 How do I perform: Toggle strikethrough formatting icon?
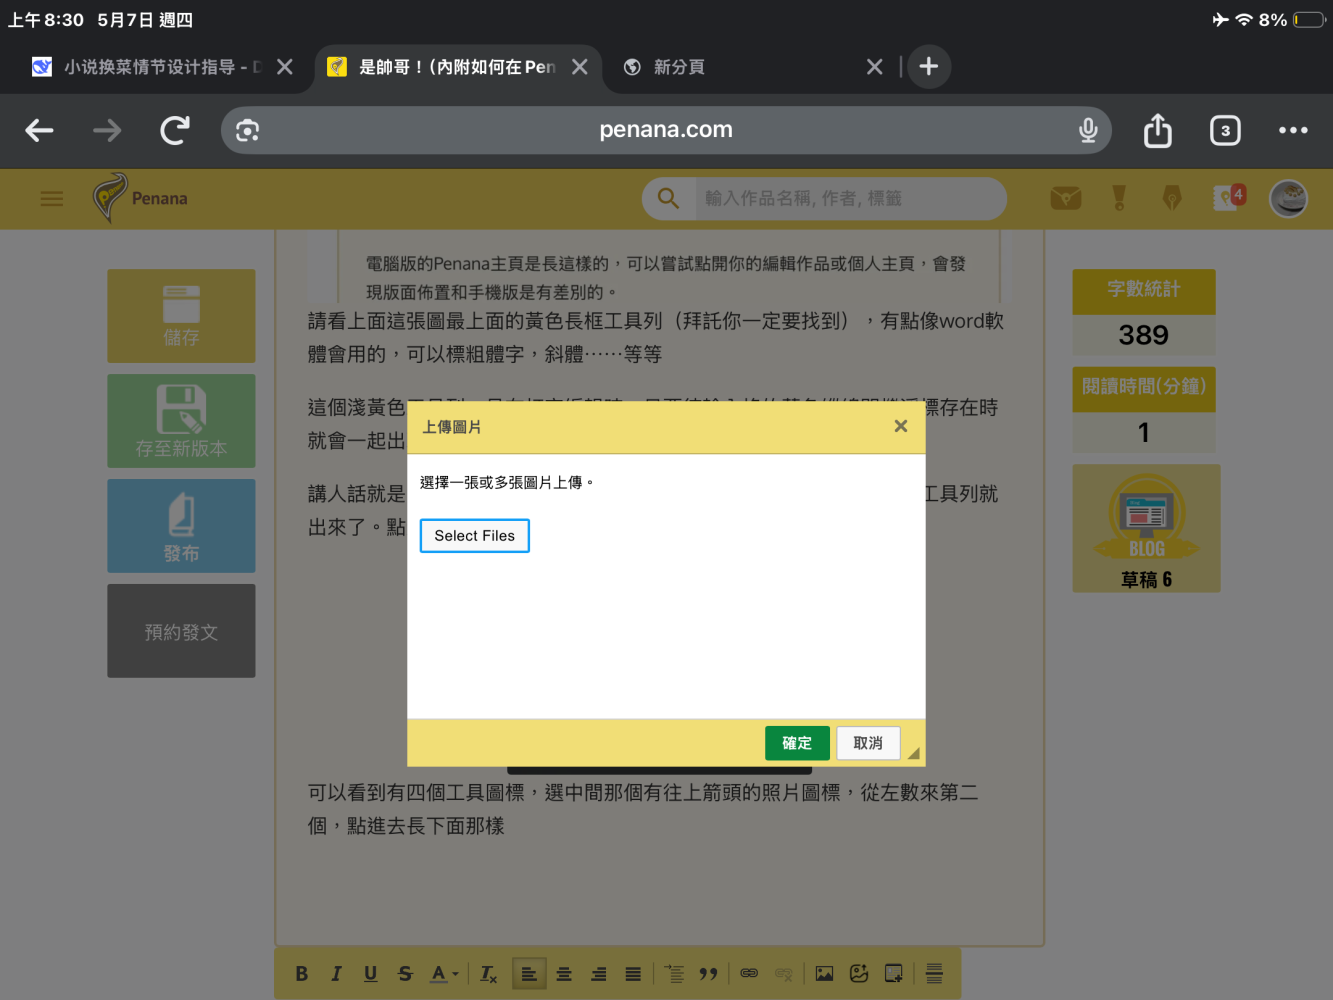click(405, 974)
